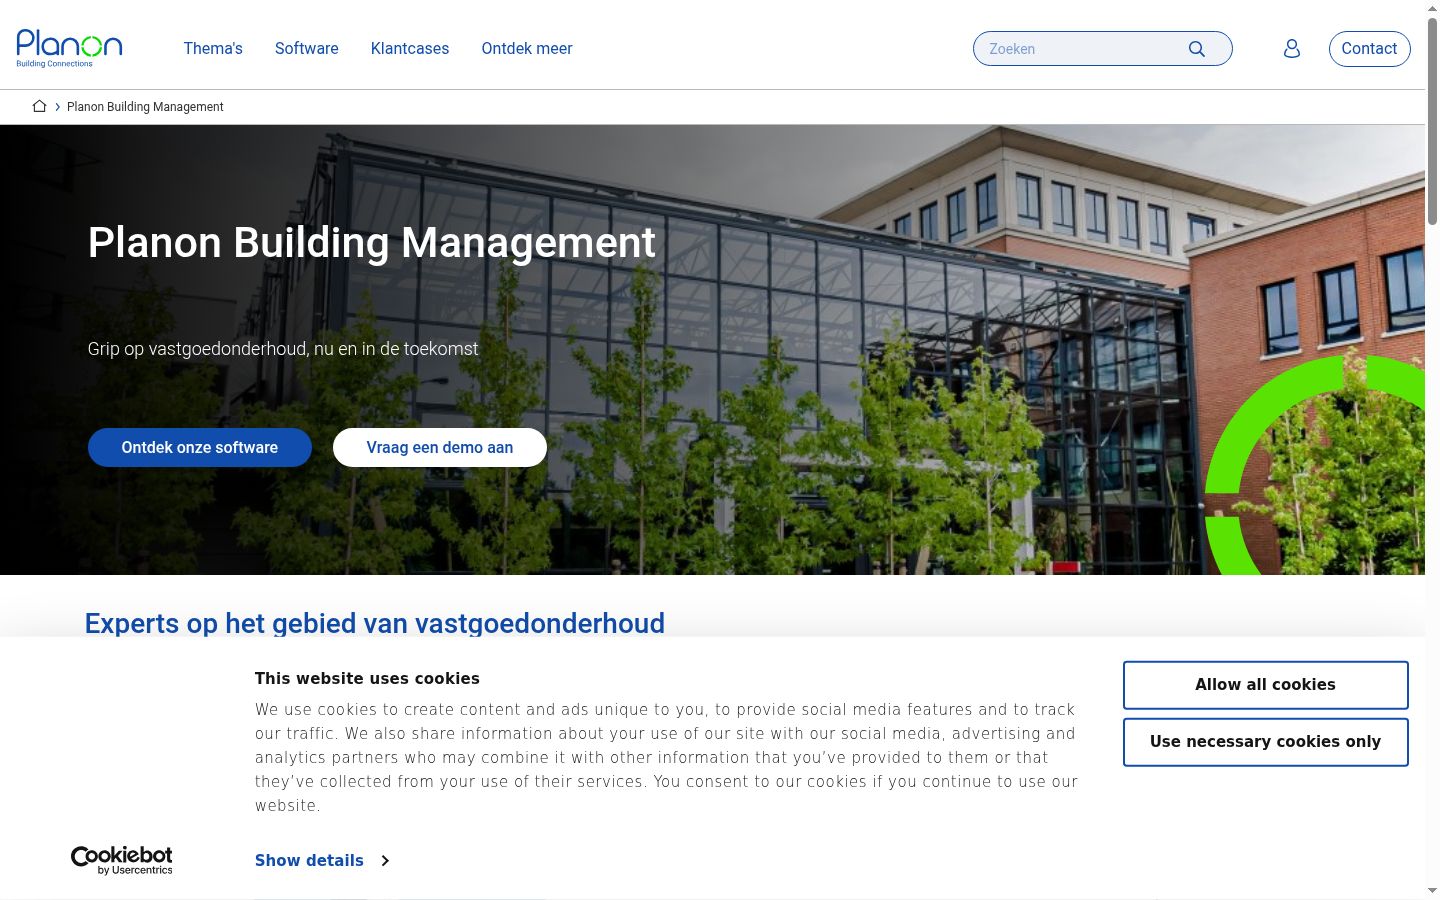Expand cookie details chevron arrow
The image size is (1440, 900).
385,860
